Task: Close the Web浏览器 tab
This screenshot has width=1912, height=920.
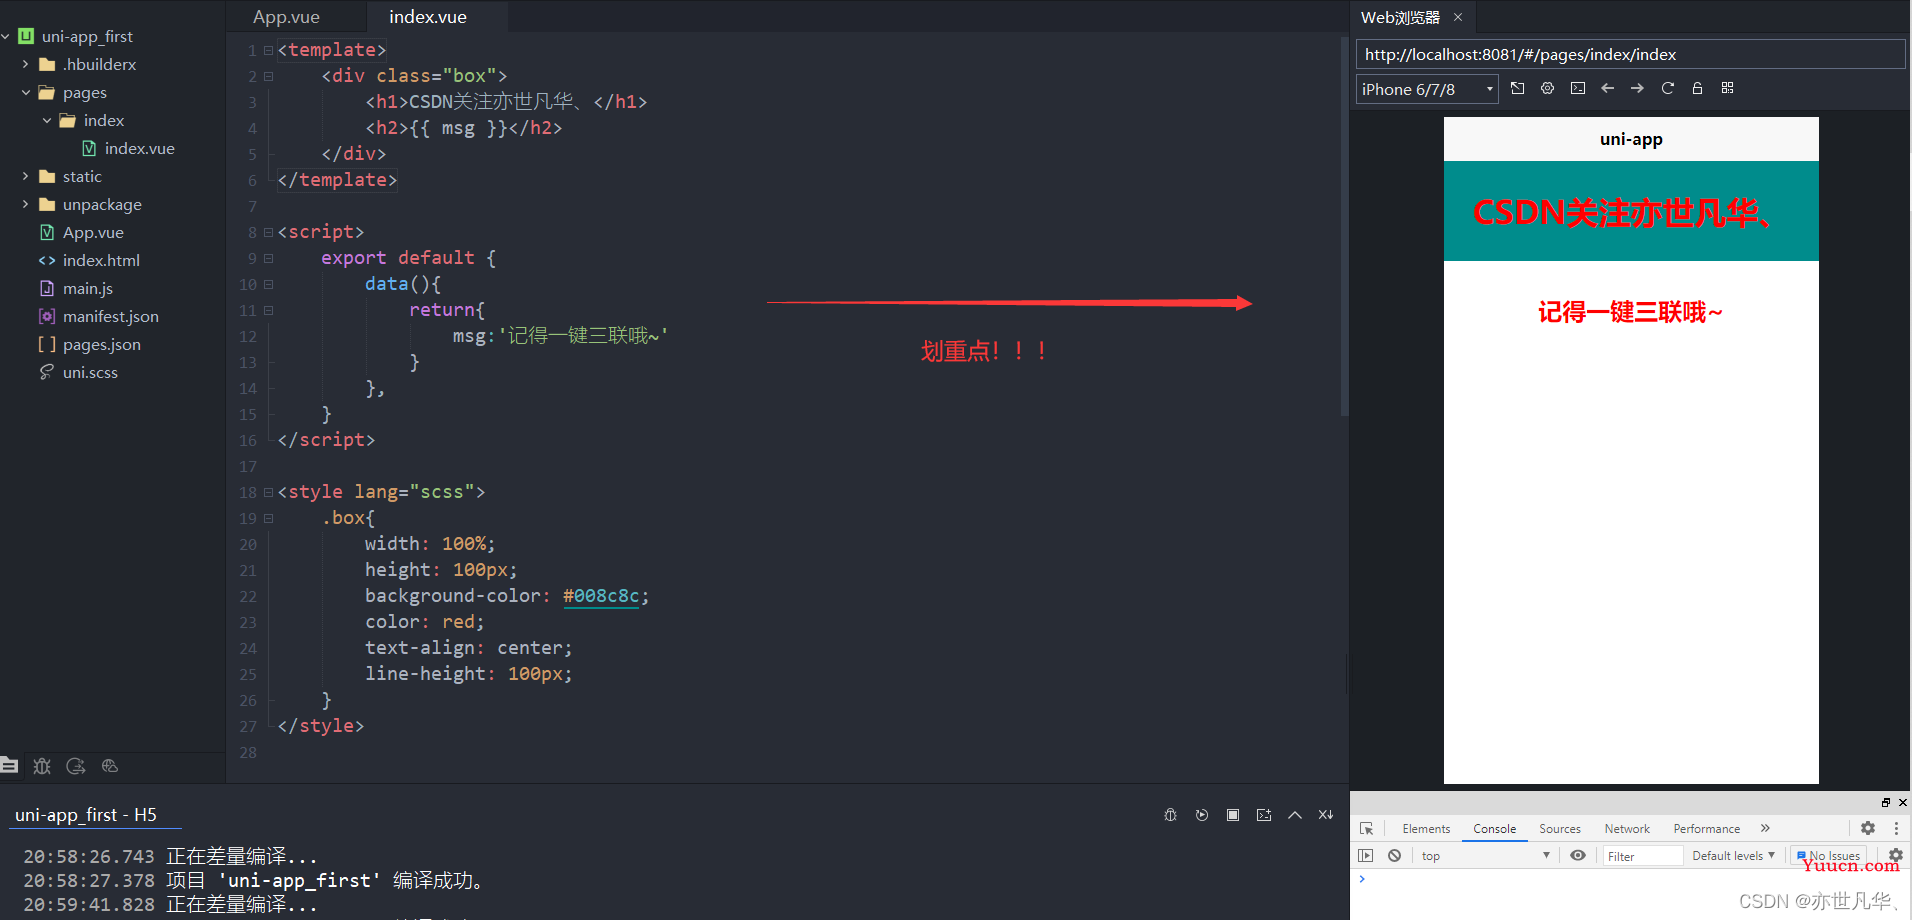Action: pos(1458,17)
